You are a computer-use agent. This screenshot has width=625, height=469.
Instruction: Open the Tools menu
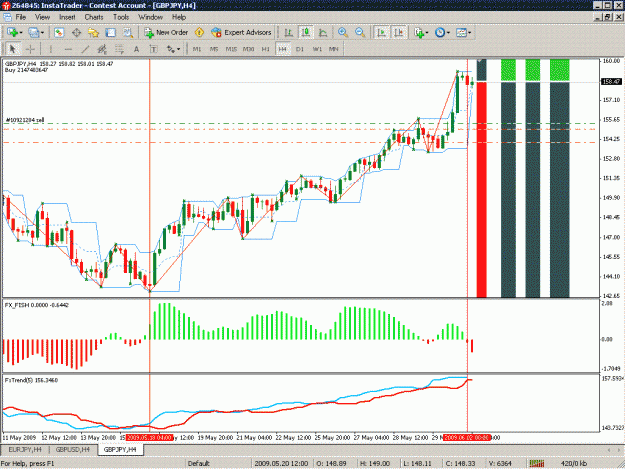(x=121, y=17)
